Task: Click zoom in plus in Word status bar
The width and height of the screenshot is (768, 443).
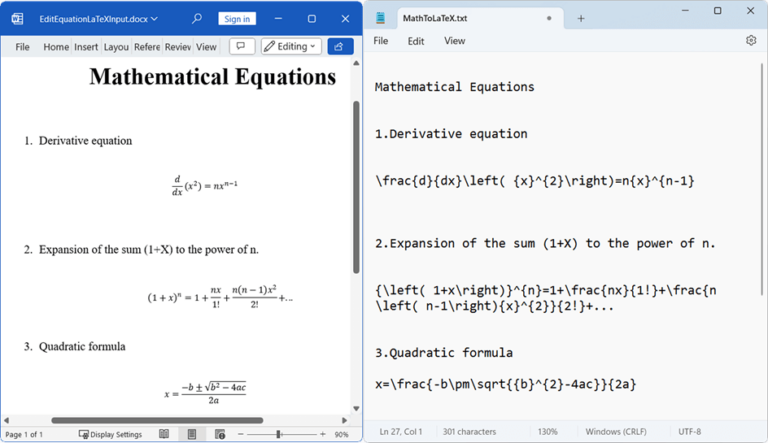Action: point(319,434)
